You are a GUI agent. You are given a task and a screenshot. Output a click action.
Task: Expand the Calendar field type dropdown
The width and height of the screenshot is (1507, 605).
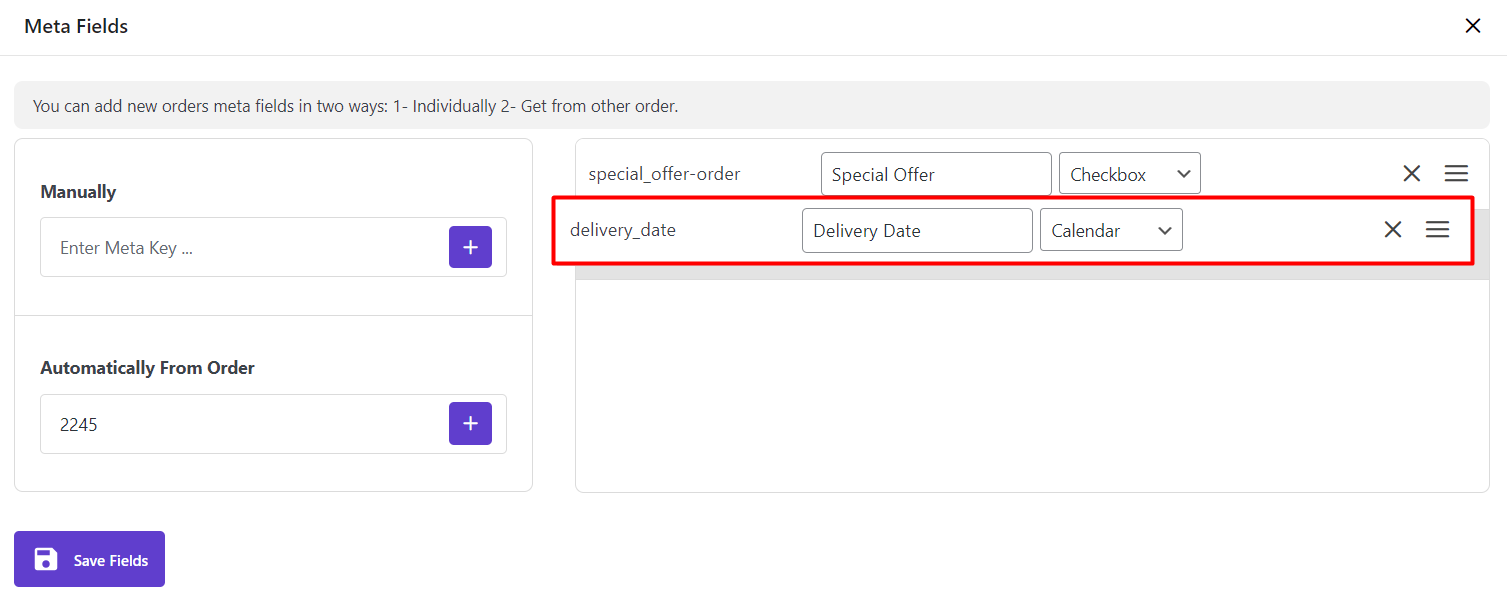1110,230
